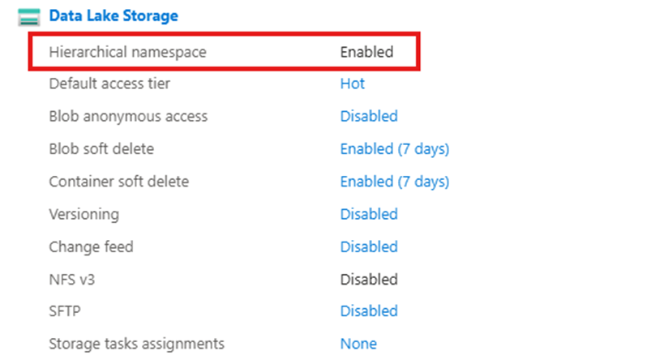Select the NFS v3 Disabled value
This screenshot has height=364, width=657.
(369, 279)
